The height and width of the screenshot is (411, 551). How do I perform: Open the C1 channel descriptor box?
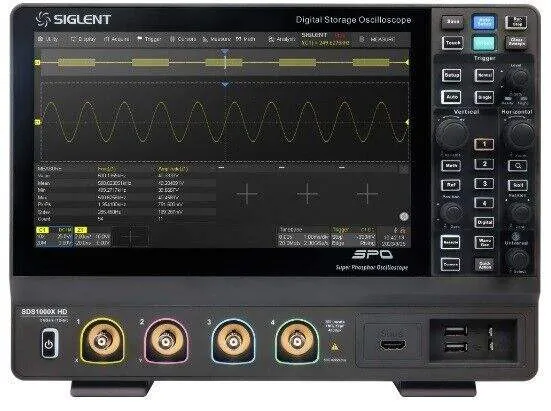coord(54,236)
